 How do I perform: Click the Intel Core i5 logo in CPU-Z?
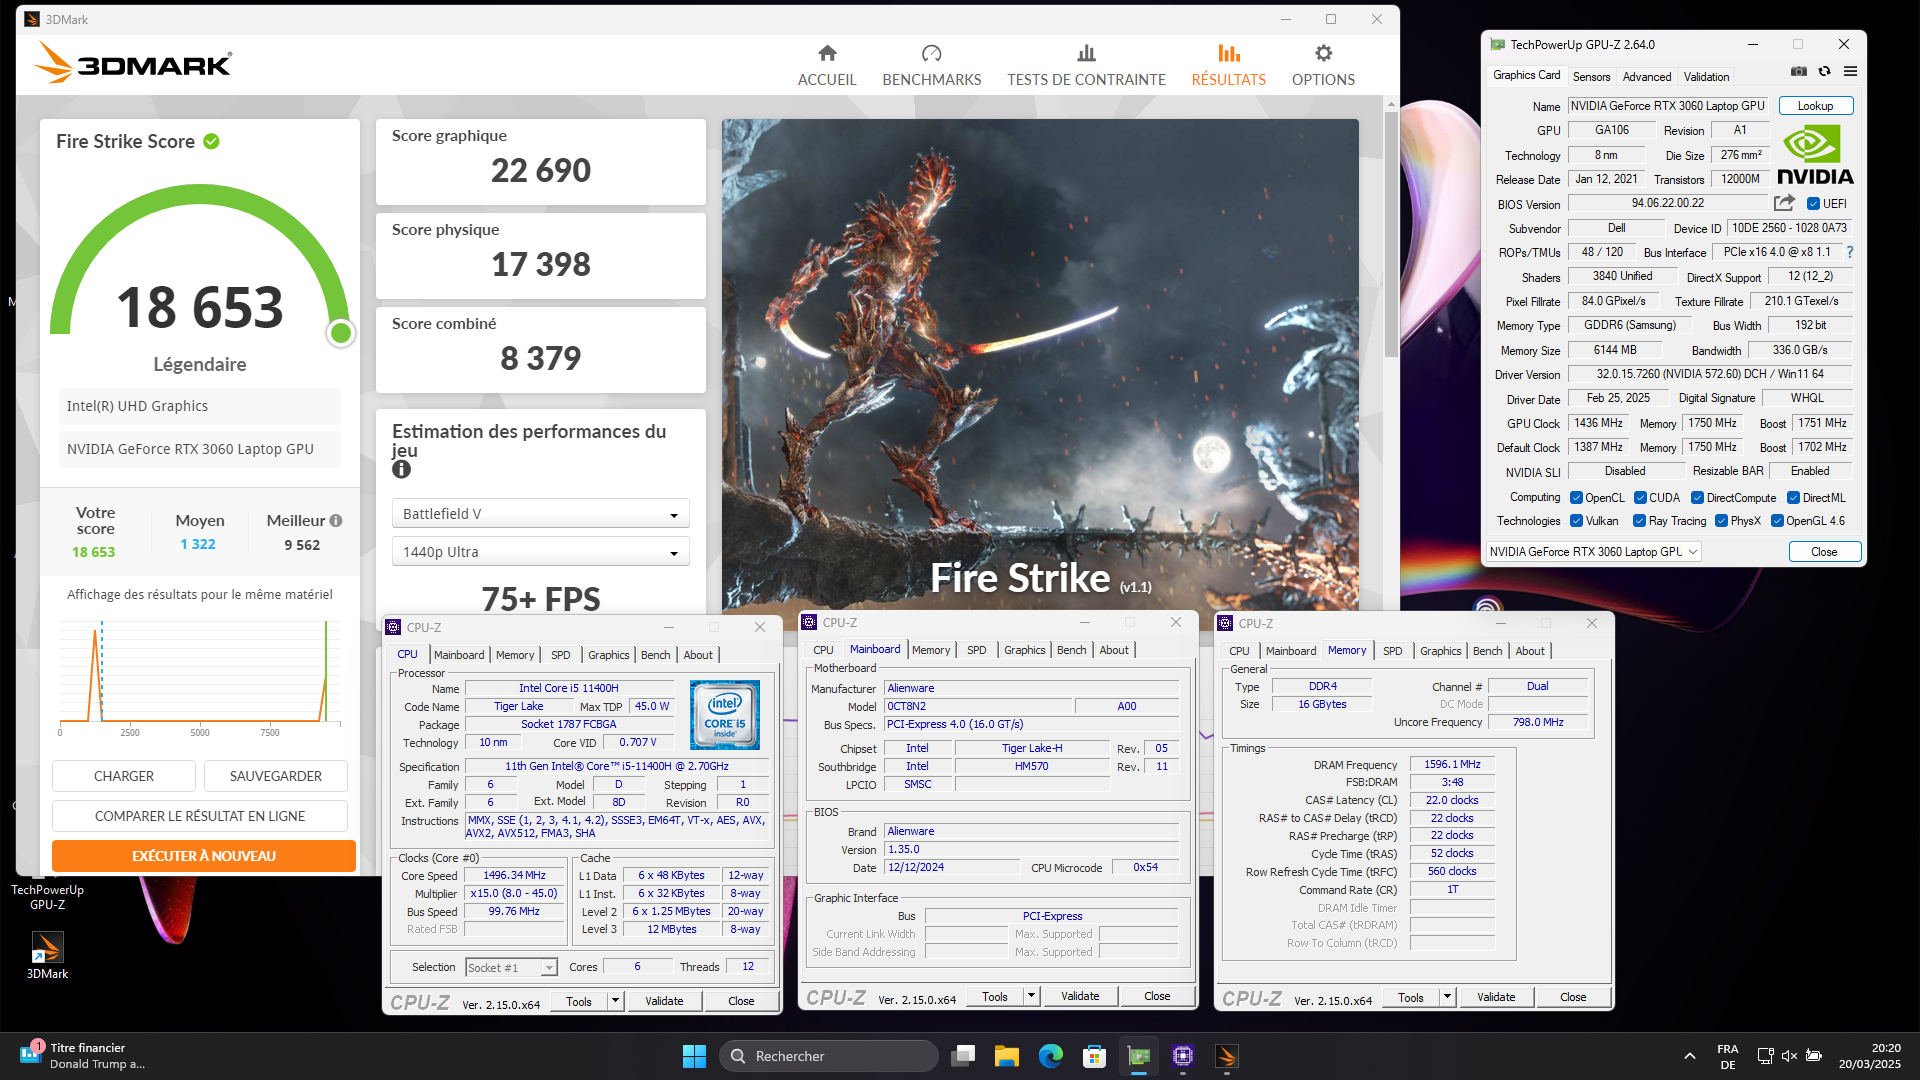(x=725, y=714)
